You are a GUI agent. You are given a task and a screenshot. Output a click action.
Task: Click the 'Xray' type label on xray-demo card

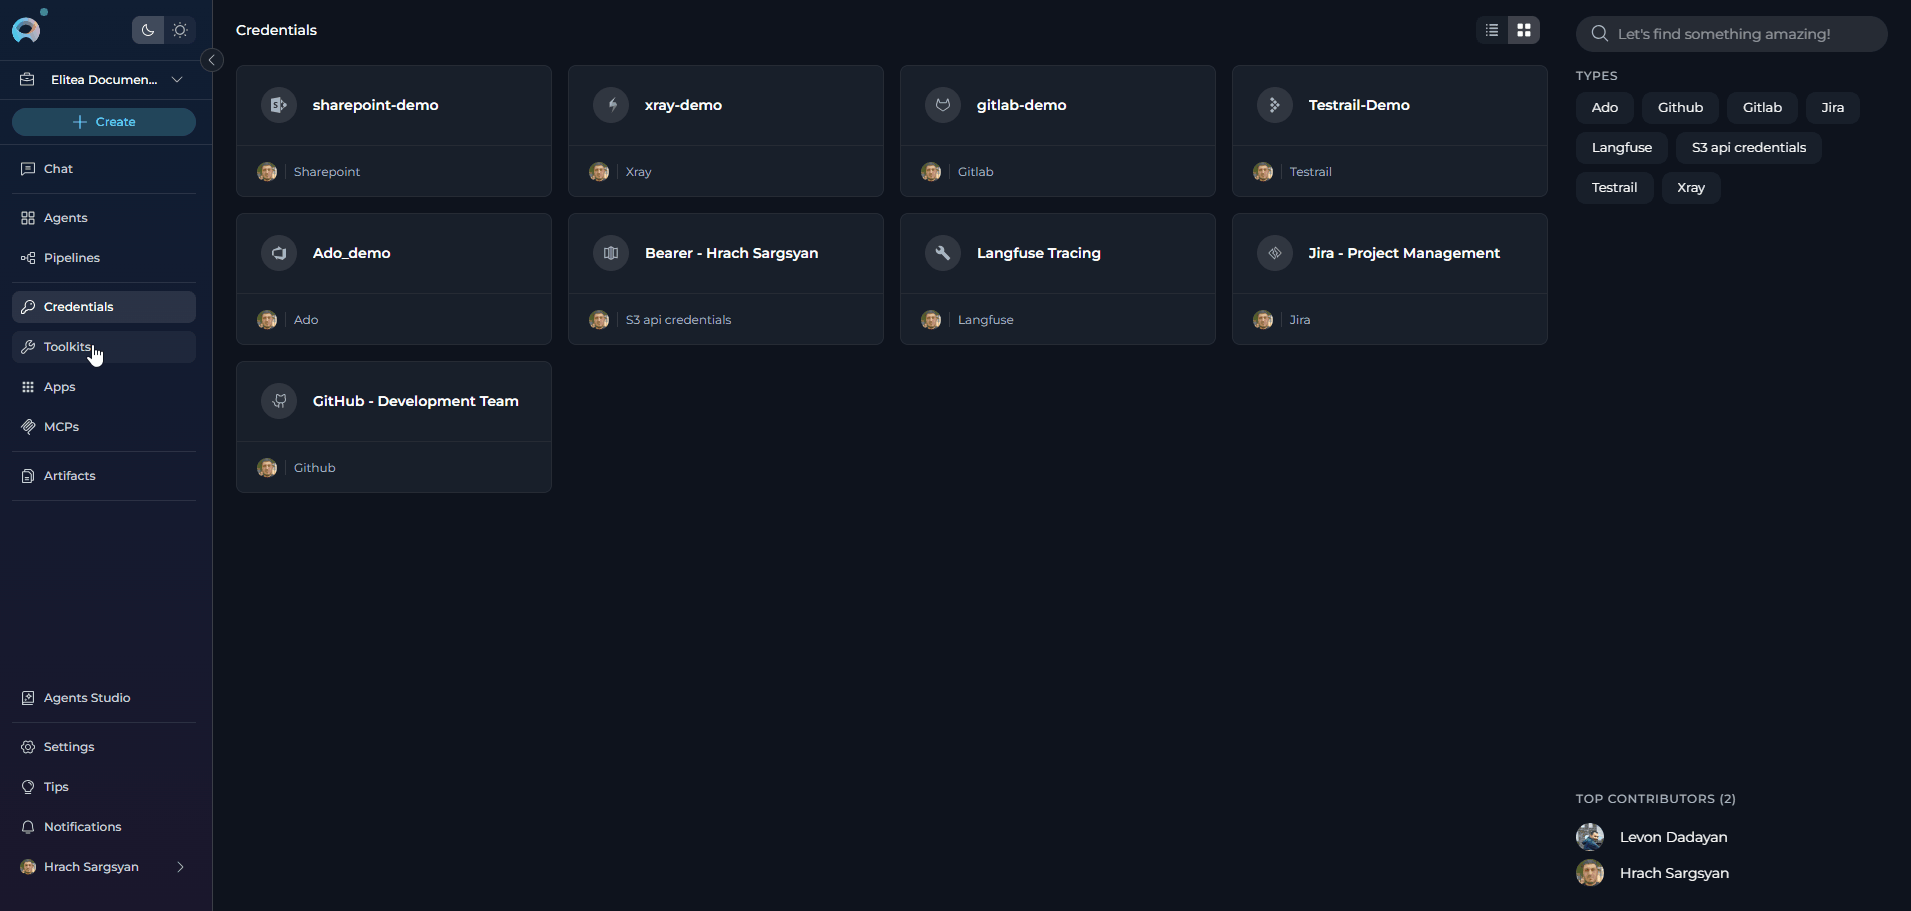(638, 172)
